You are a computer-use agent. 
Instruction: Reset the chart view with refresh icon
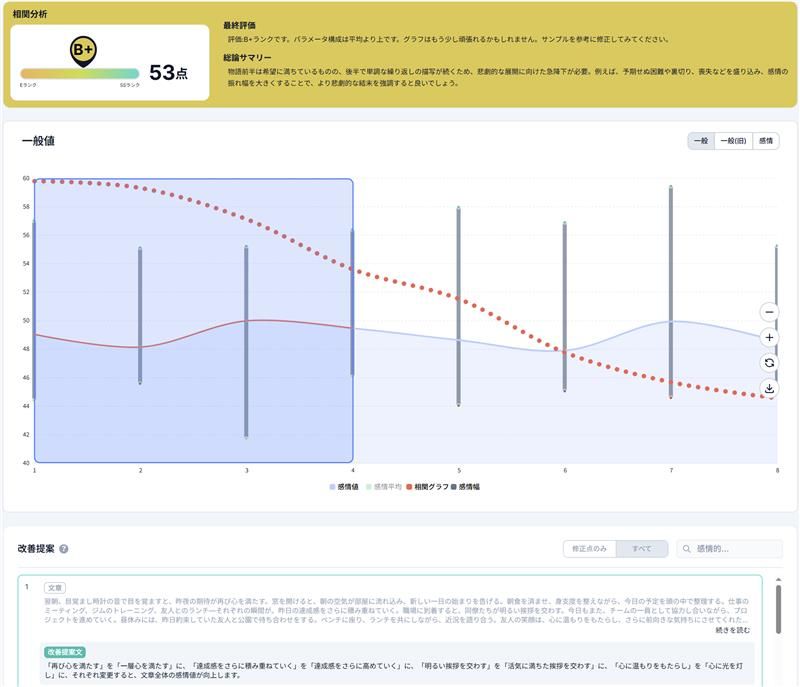point(769,363)
